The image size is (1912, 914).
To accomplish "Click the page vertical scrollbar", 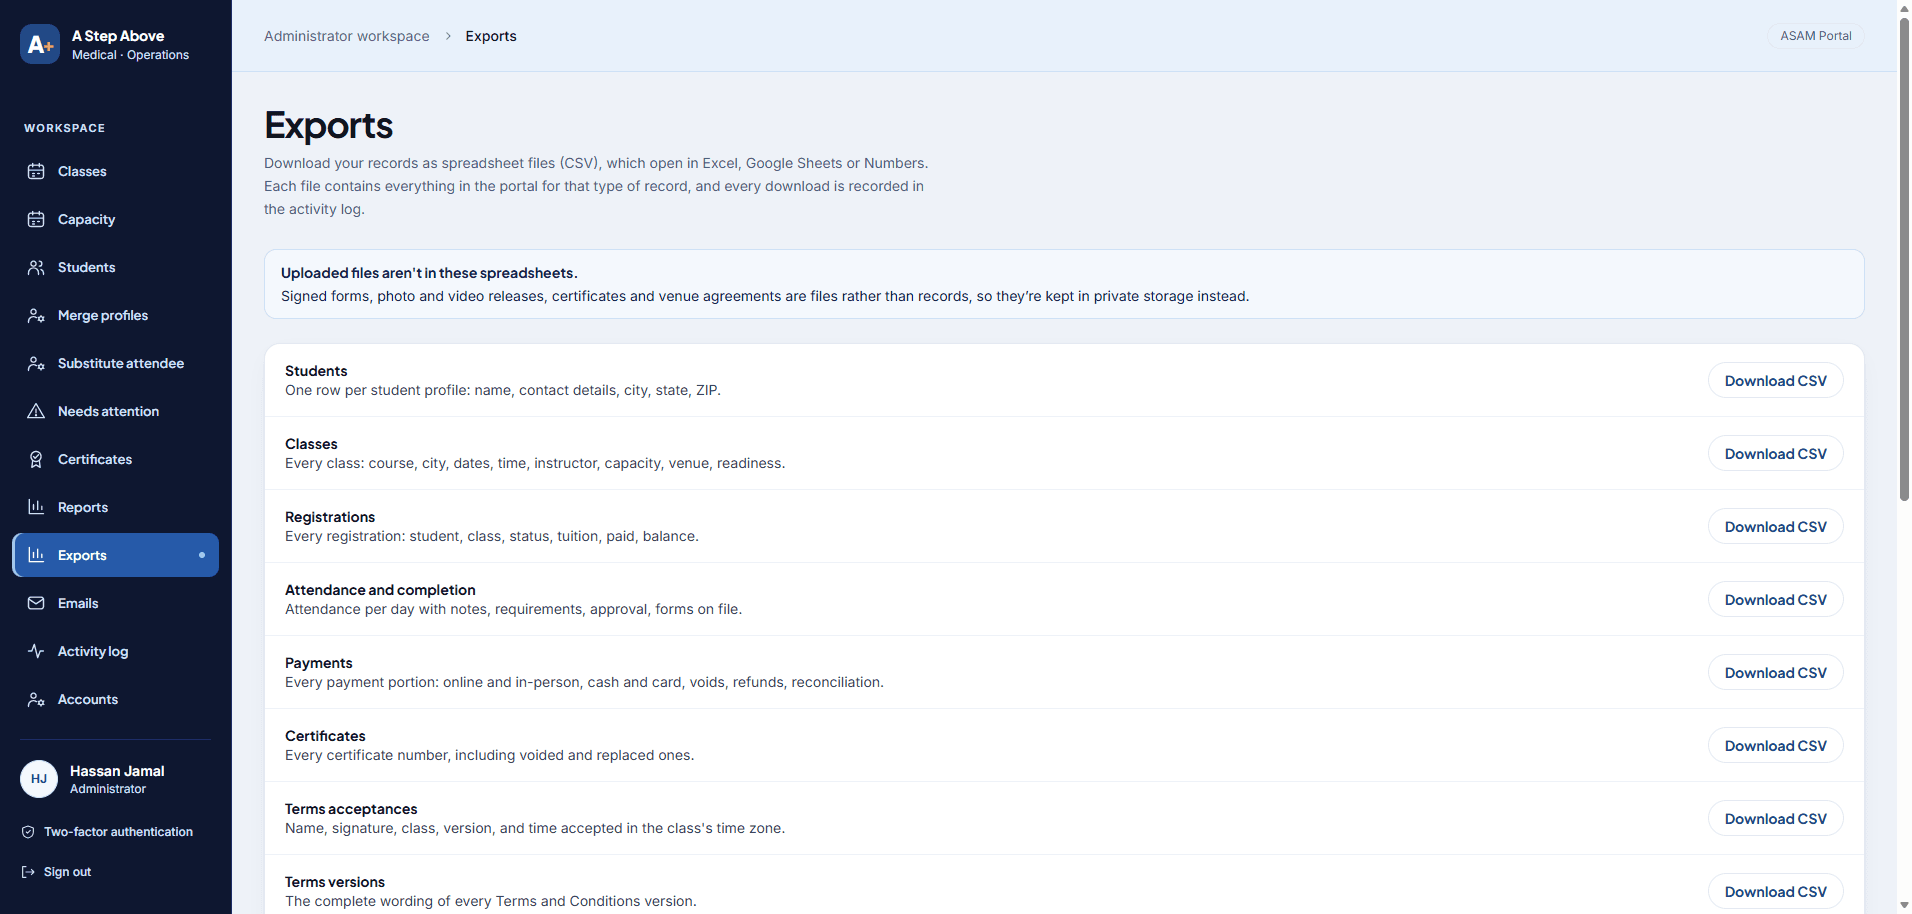I will pyautogui.click(x=1904, y=260).
